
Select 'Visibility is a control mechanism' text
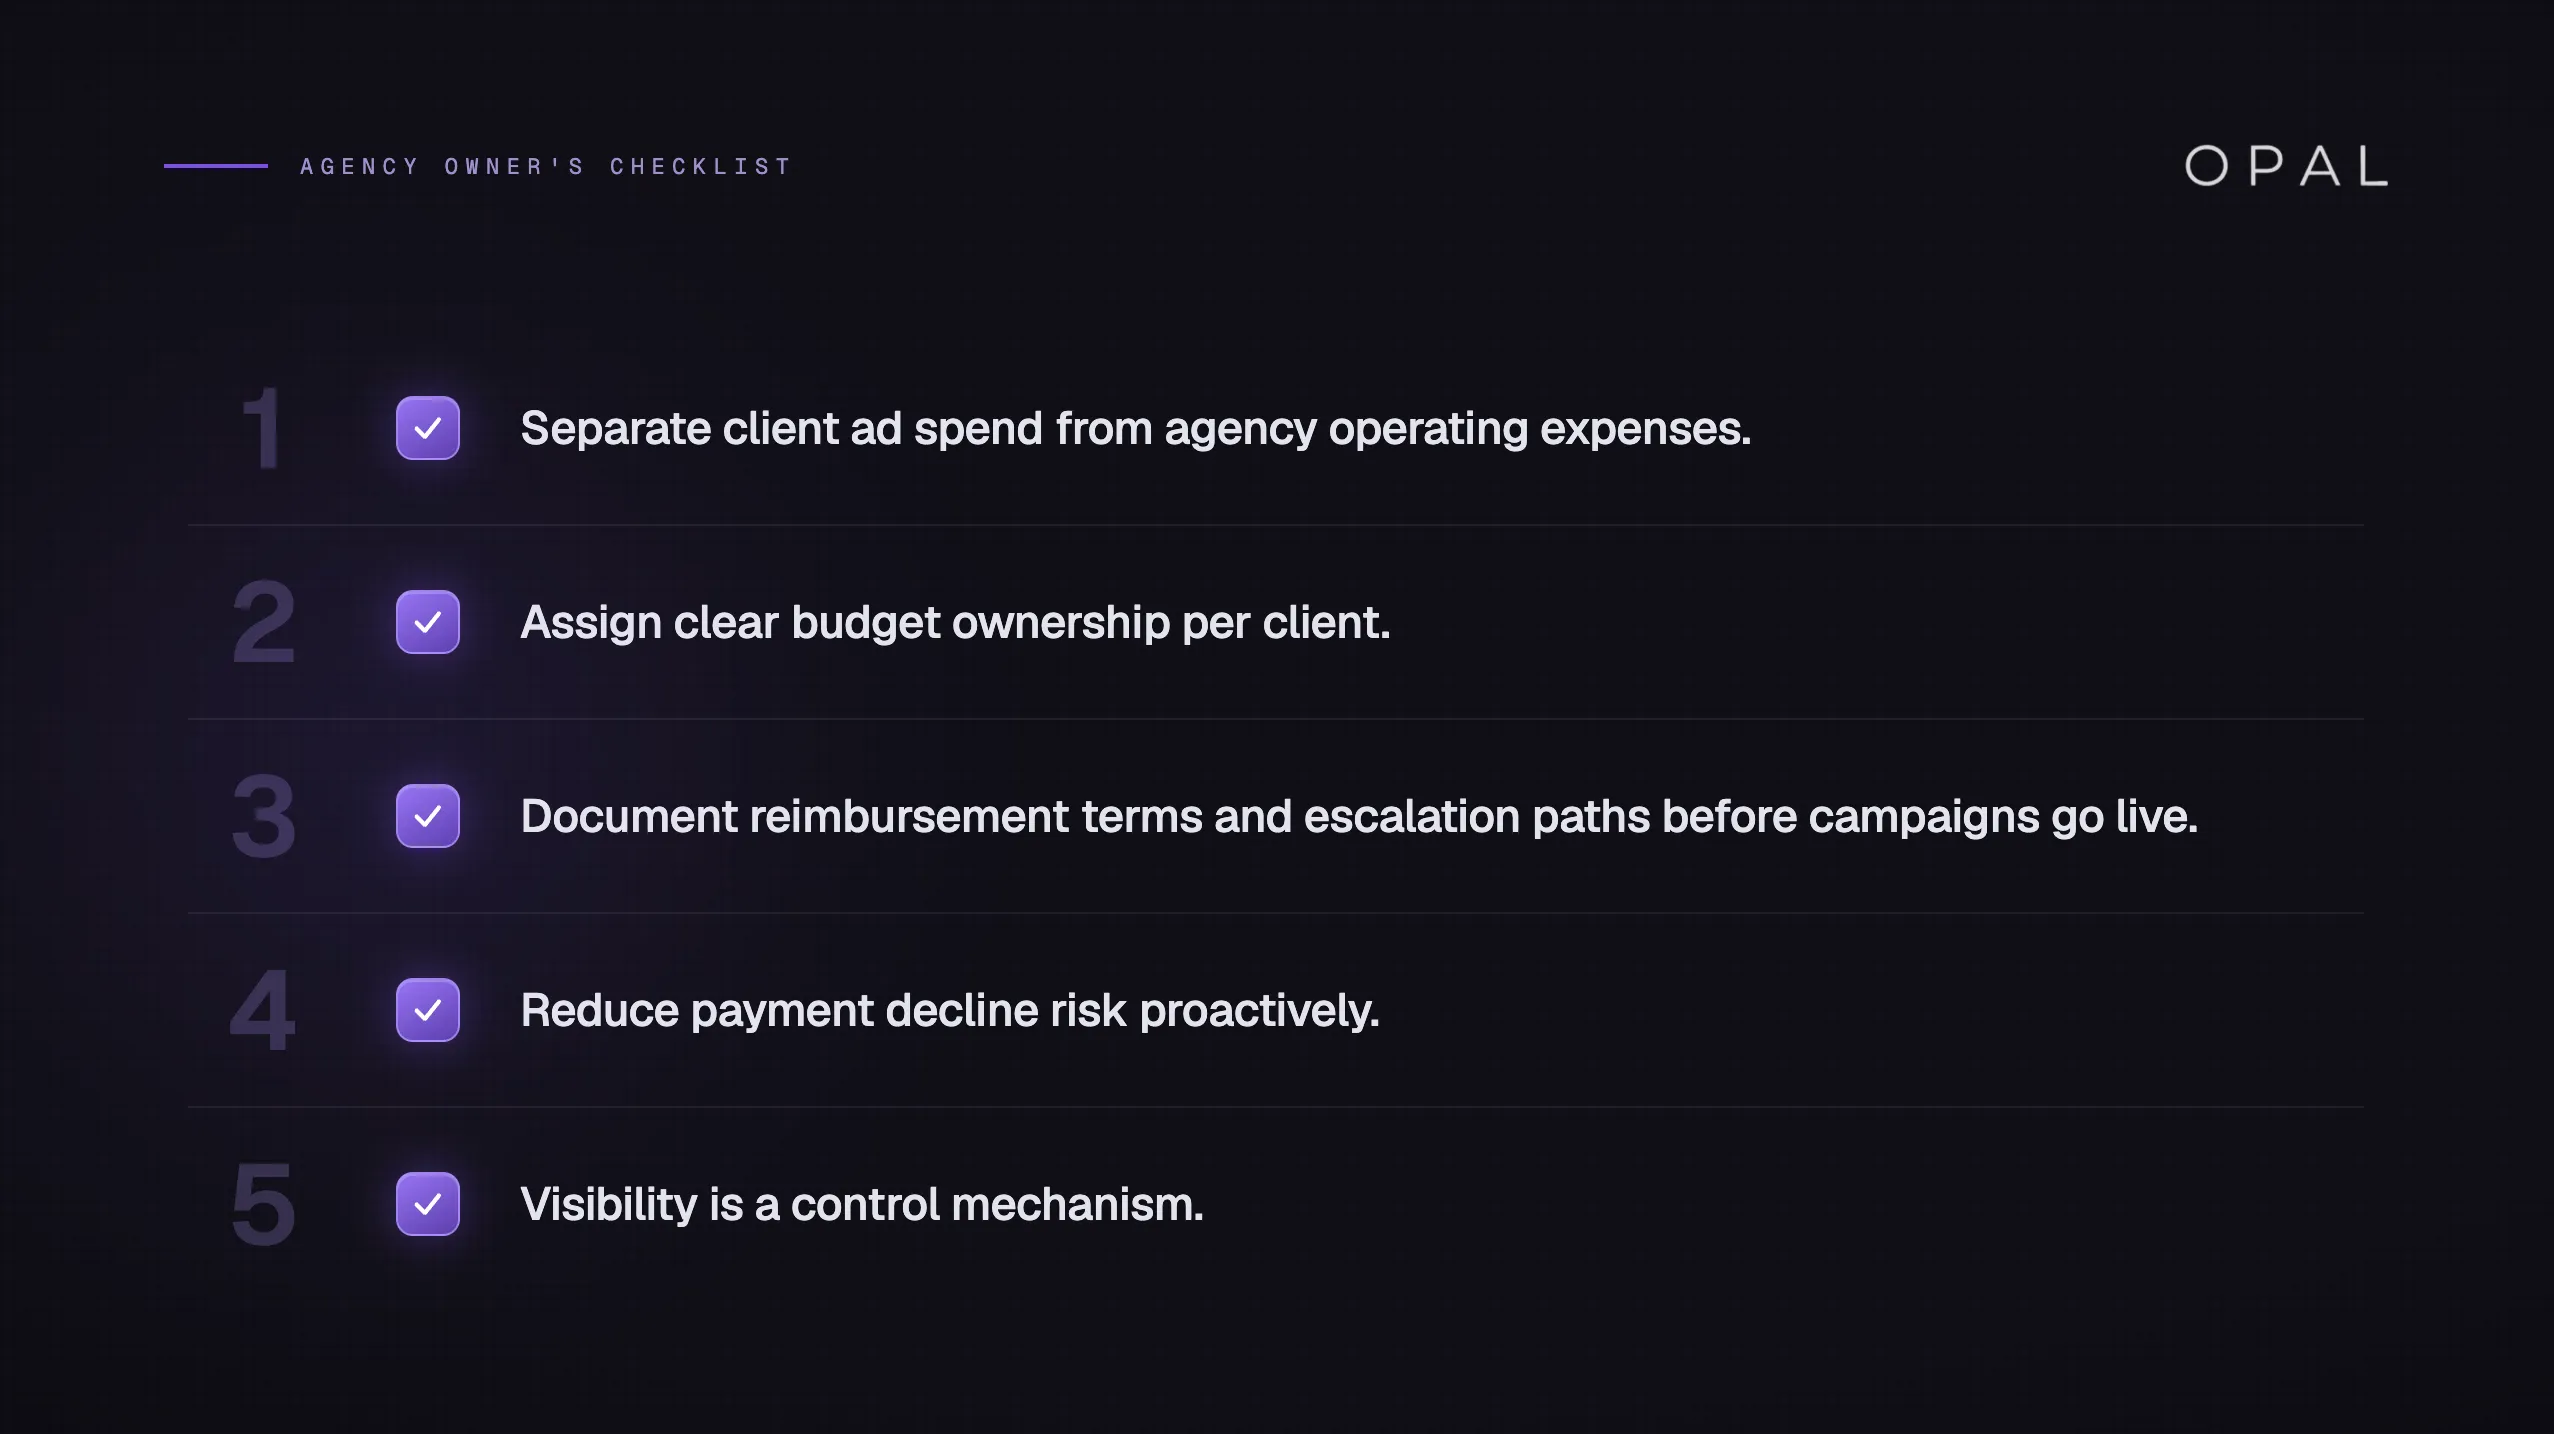862,1204
